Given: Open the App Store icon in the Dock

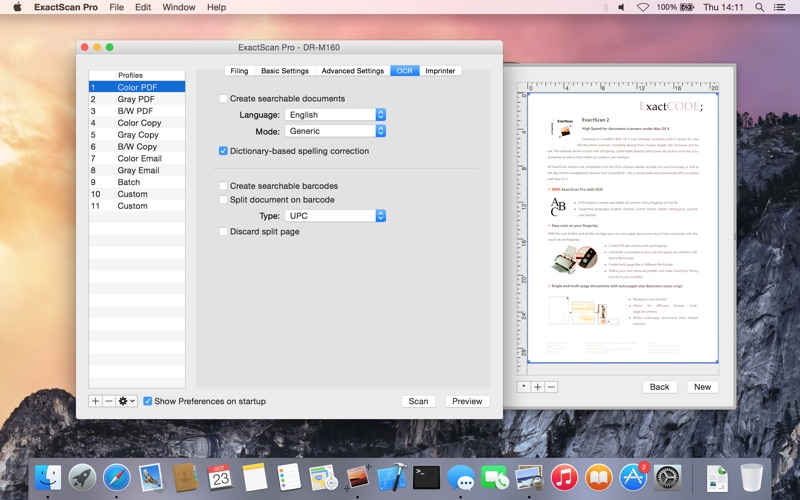Looking at the screenshot, I should [x=633, y=477].
